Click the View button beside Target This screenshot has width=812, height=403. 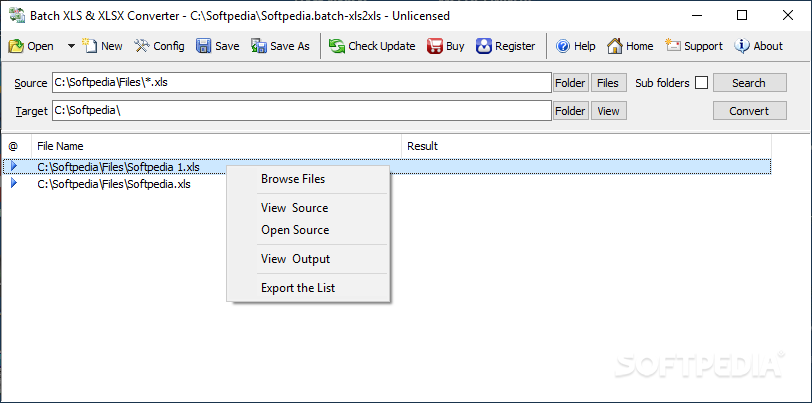tap(608, 111)
